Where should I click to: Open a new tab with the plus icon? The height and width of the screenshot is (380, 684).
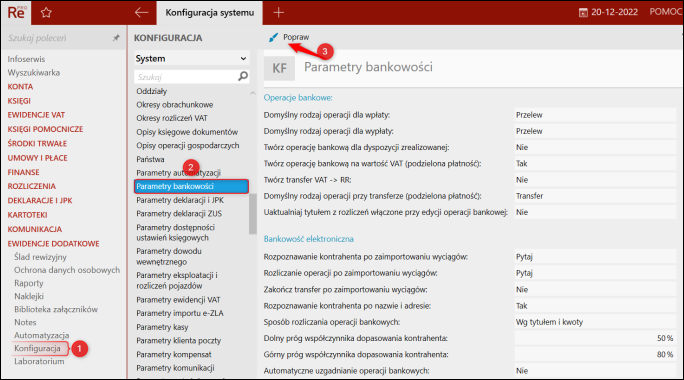pos(278,13)
